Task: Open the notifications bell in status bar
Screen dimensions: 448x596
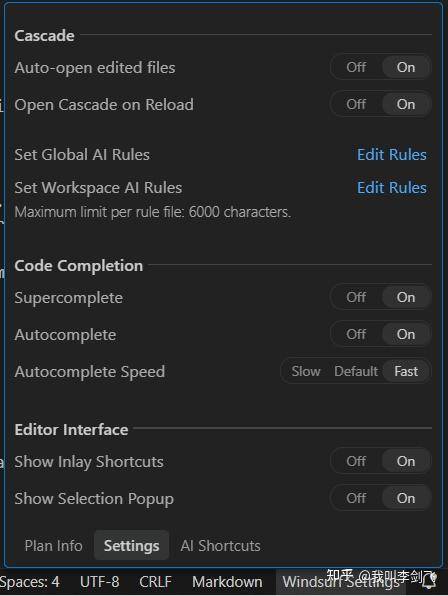Action: (x=429, y=581)
